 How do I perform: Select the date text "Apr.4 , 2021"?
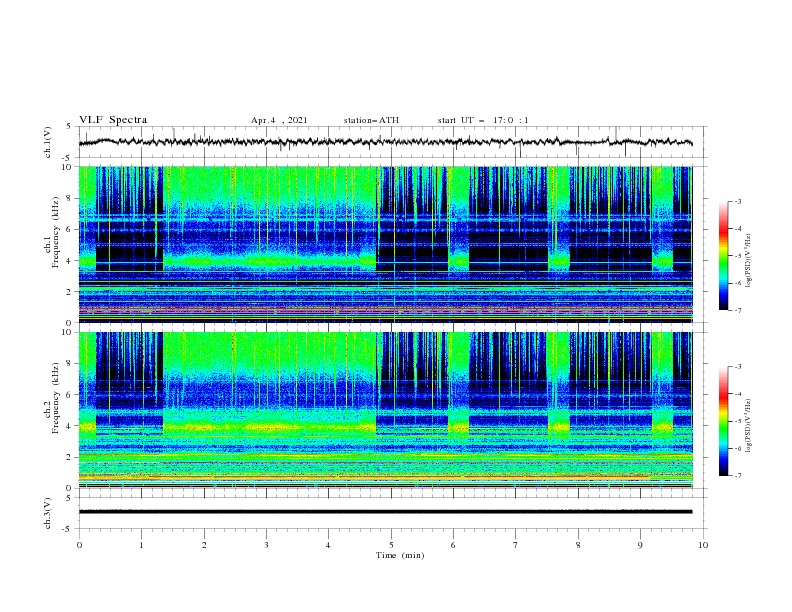pyautogui.click(x=279, y=120)
